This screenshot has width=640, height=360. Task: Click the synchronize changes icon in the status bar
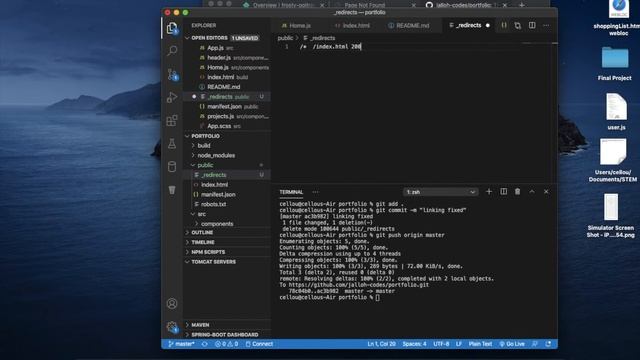[204, 344]
